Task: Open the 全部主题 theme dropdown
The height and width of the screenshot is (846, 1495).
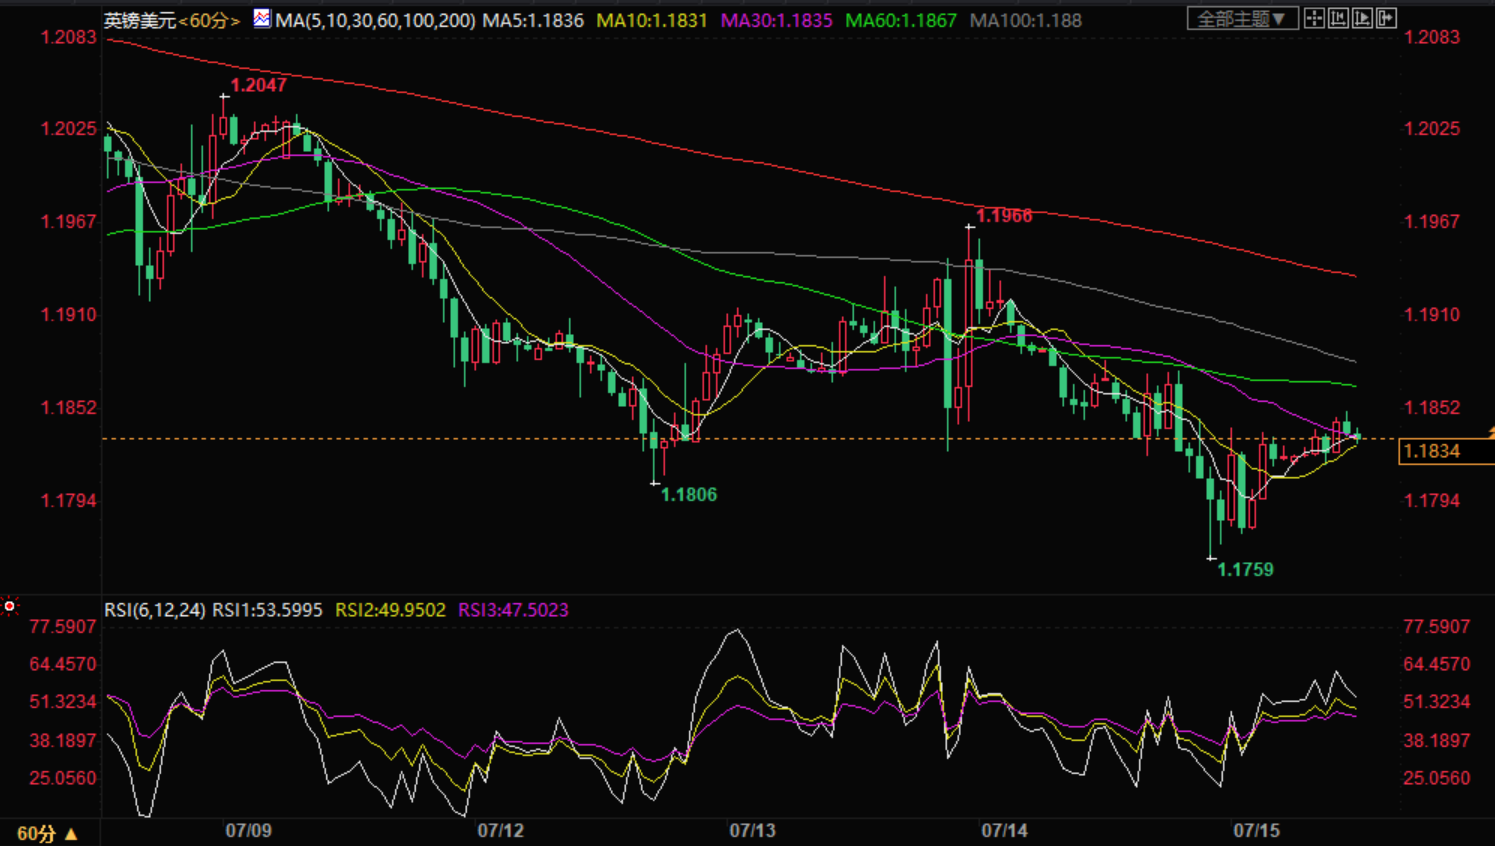Action: pos(1242,19)
